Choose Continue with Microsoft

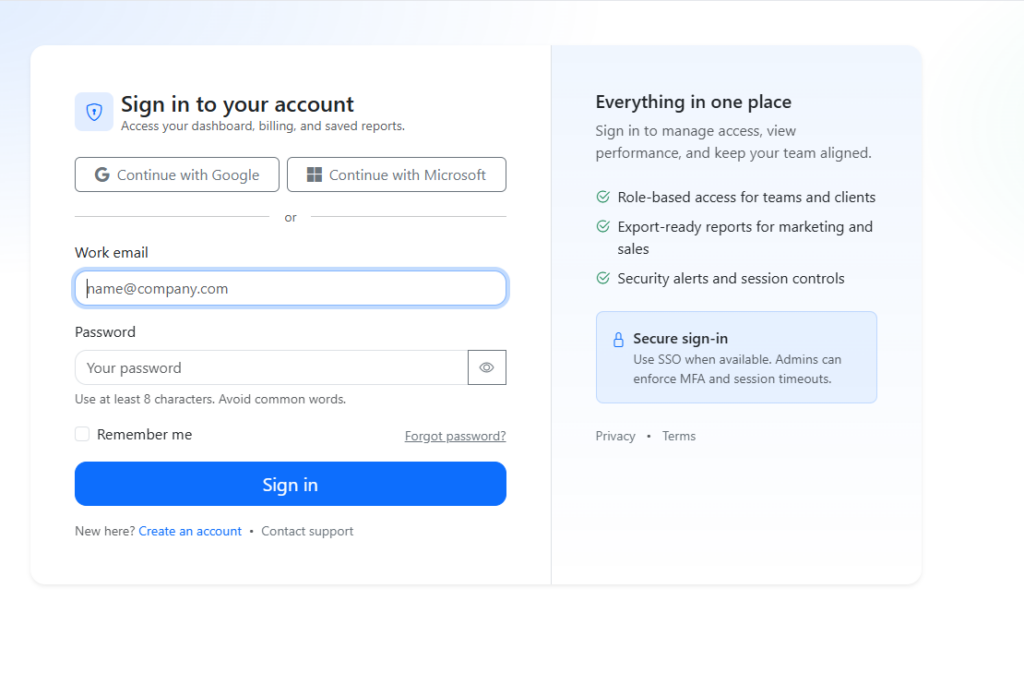[x=396, y=175]
